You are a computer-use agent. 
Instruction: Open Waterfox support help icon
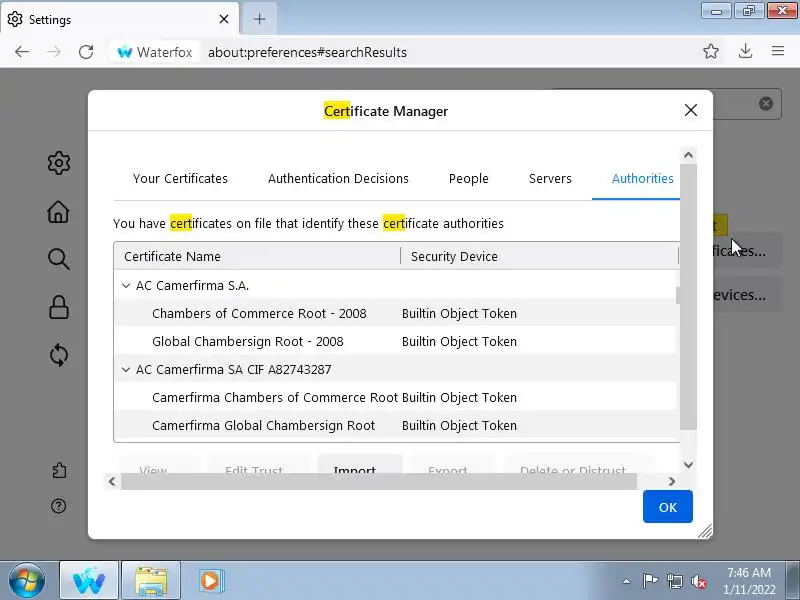[59, 506]
